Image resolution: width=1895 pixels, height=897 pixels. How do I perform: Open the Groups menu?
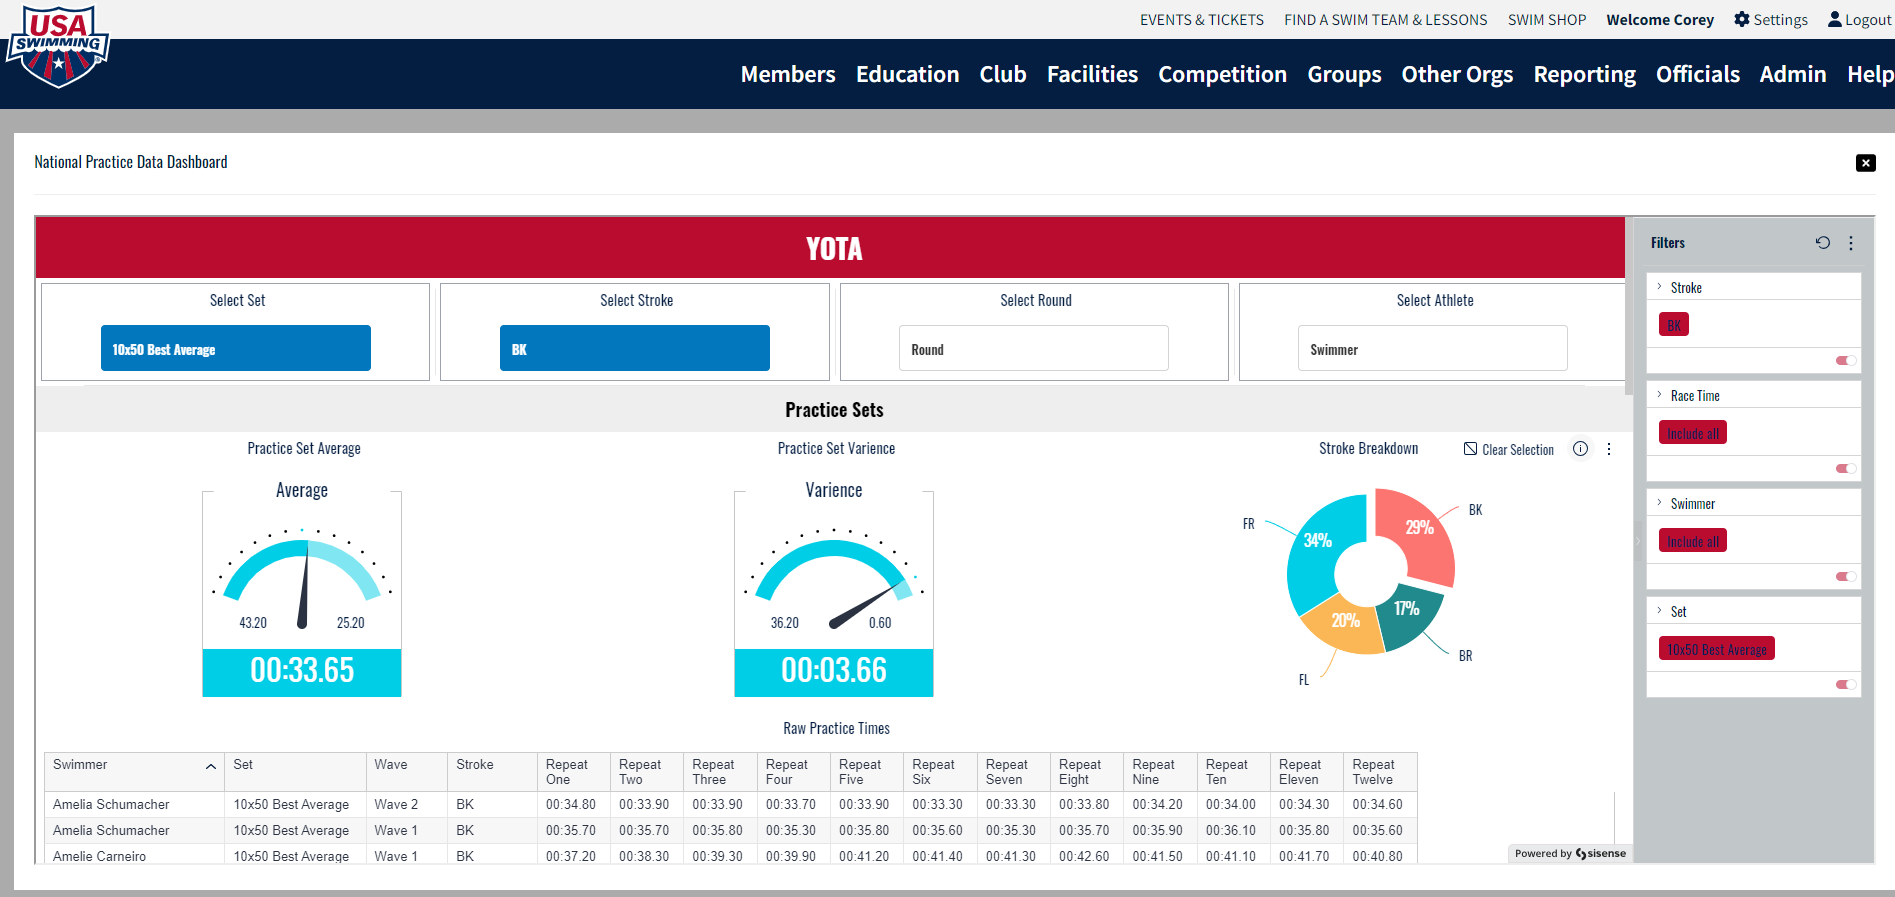point(1344,74)
